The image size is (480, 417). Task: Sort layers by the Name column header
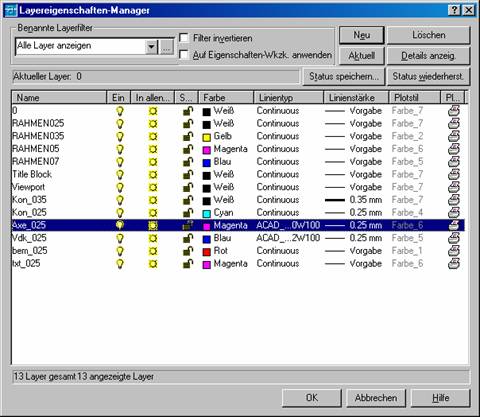tap(59, 98)
